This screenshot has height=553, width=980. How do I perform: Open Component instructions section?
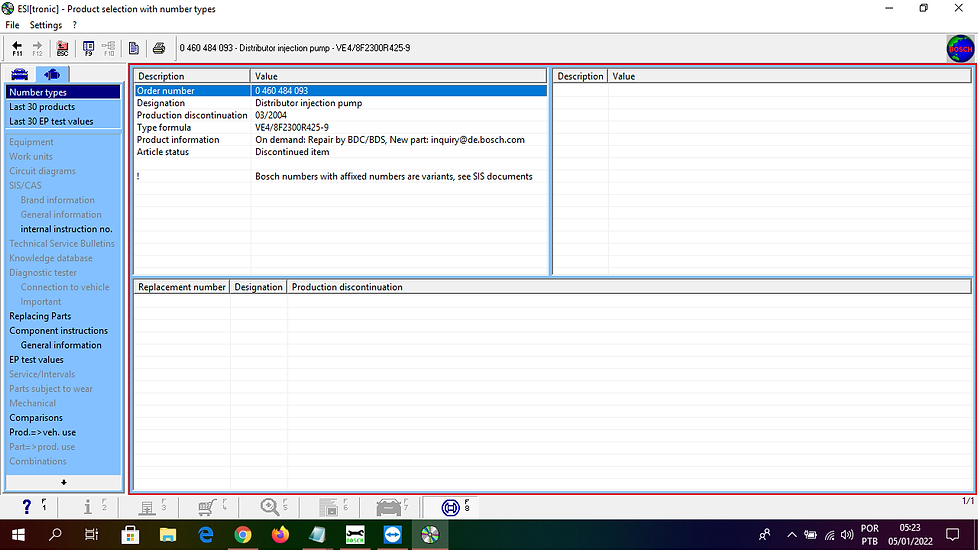[58, 331]
